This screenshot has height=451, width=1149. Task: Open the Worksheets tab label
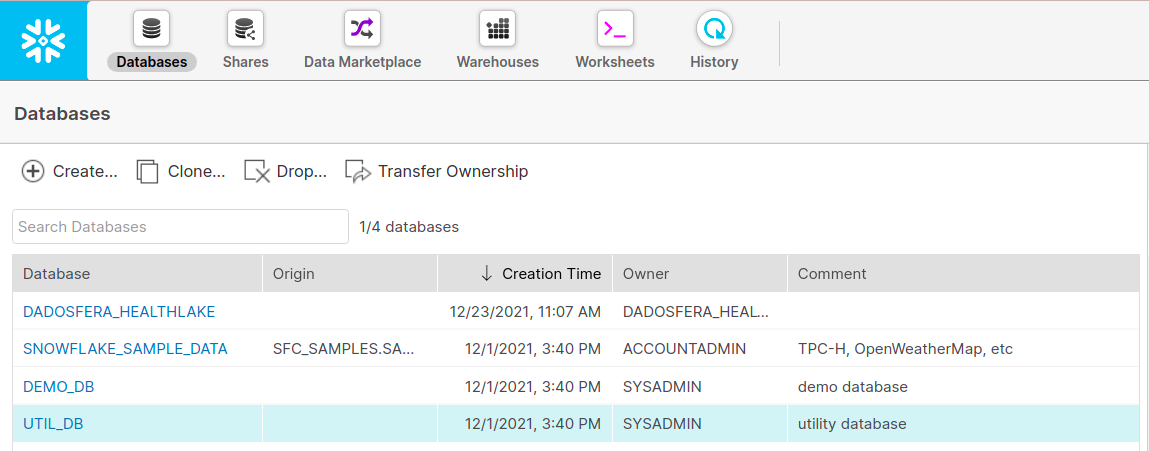pos(615,62)
